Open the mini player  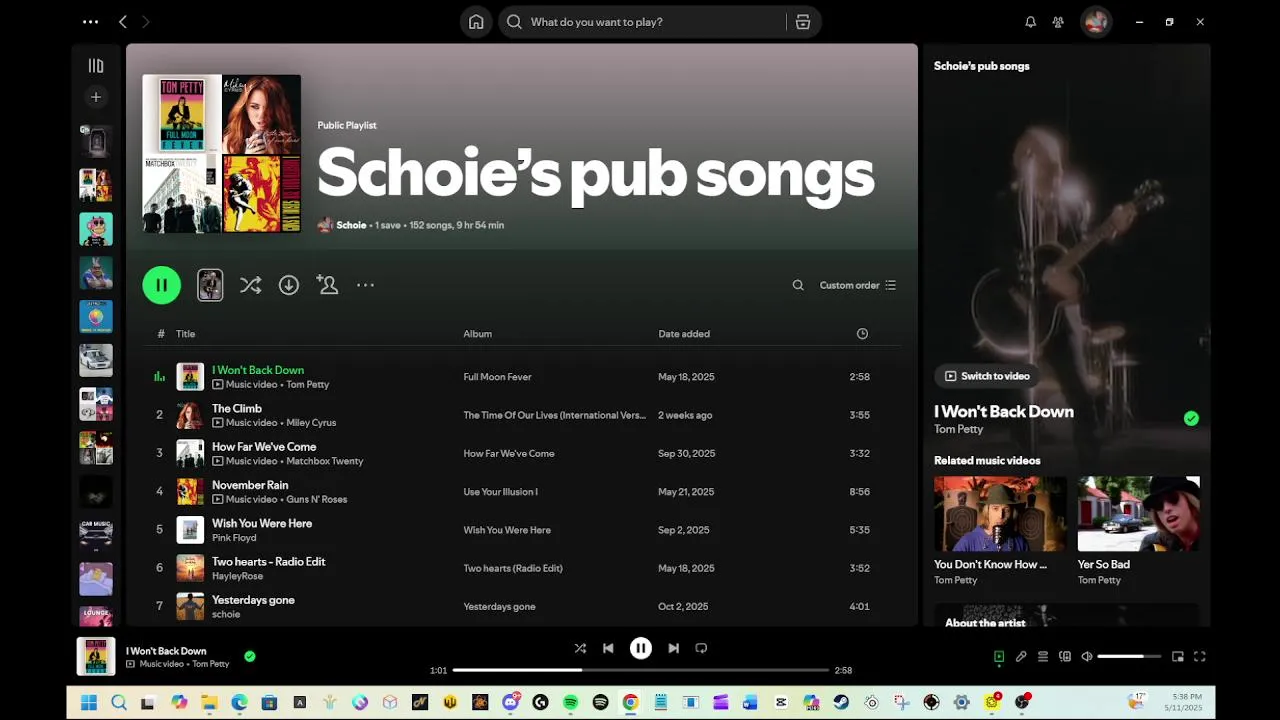click(x=1178, y=657)
